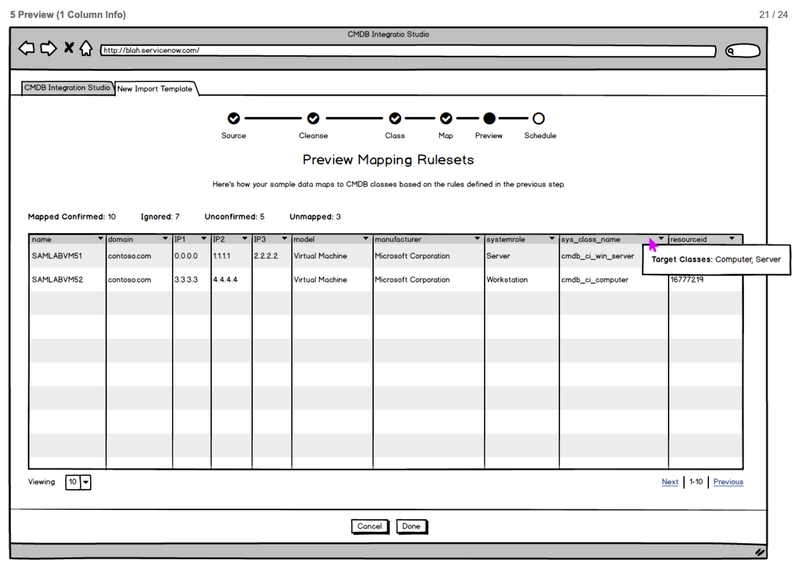Open the IP3 column dropdown arrow

point(285,239)
